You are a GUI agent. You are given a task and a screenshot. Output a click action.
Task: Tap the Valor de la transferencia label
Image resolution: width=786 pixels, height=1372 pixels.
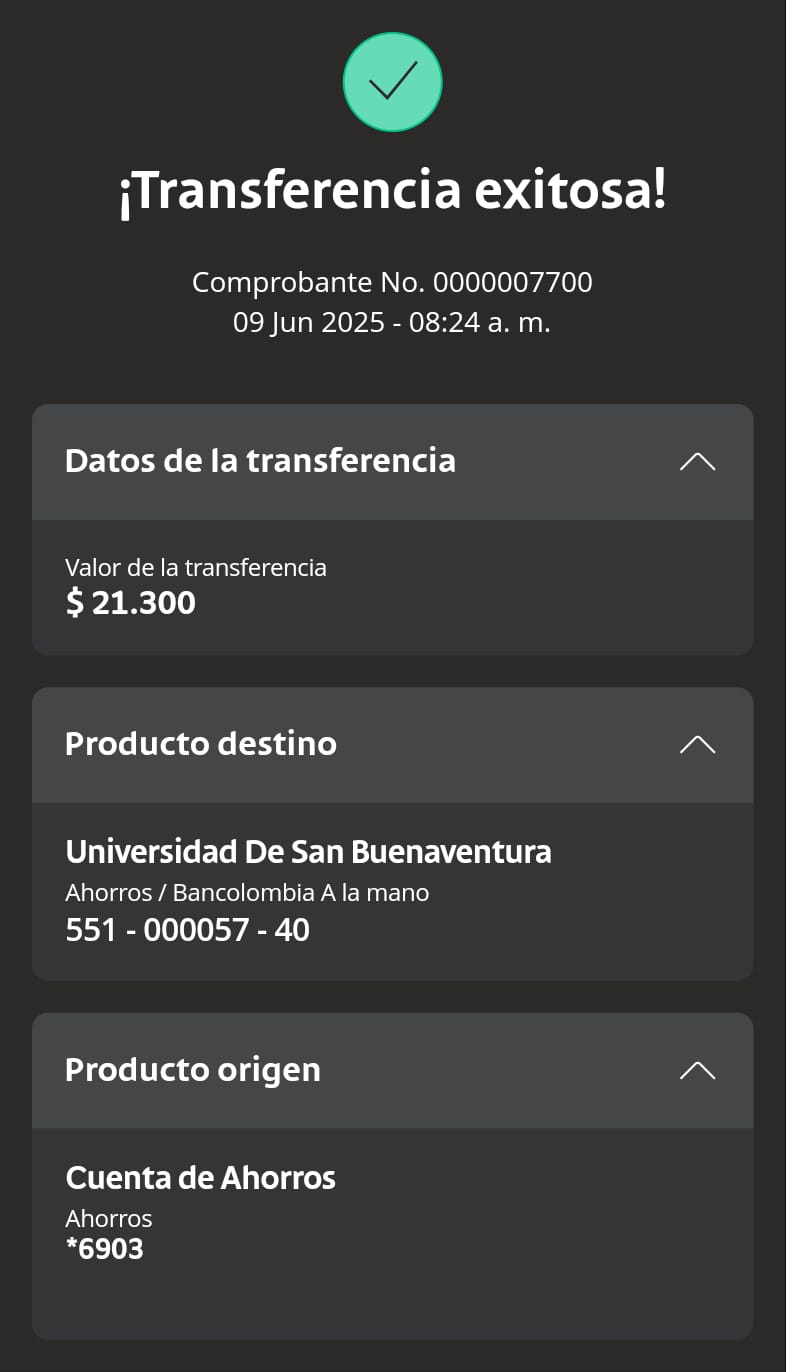point(196,567)
